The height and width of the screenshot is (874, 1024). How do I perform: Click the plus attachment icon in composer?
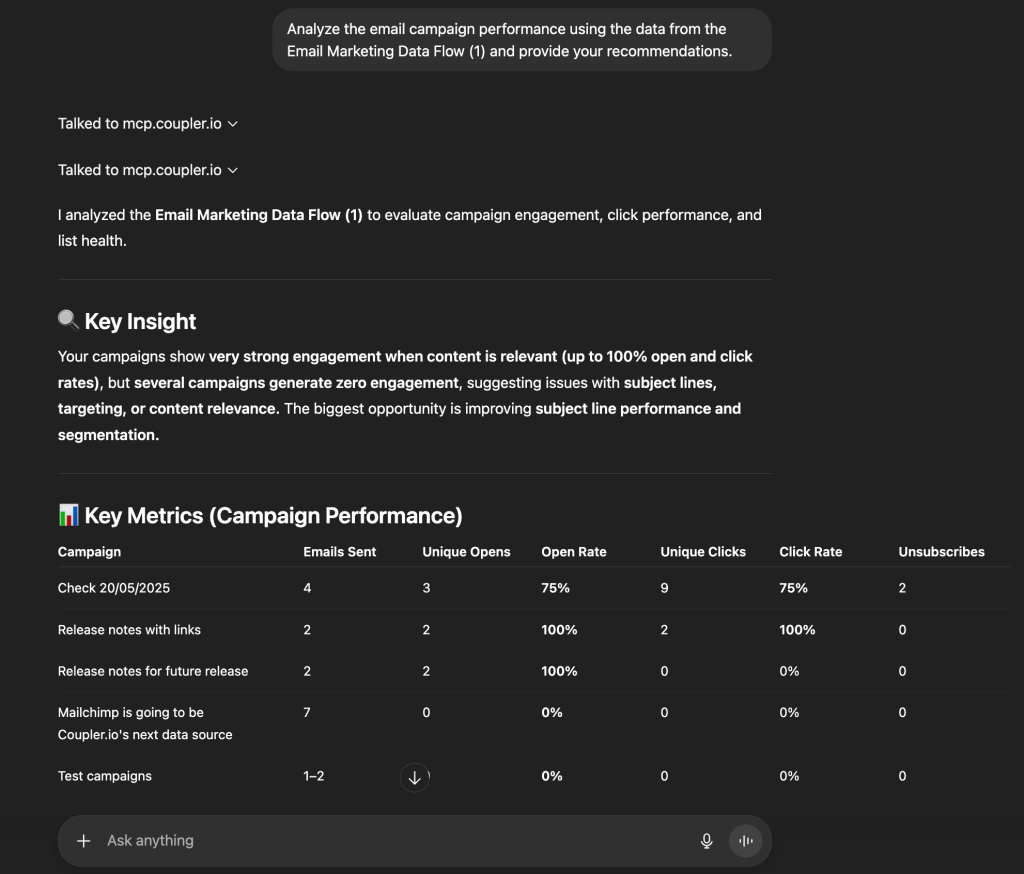click(x=84, y=841)
